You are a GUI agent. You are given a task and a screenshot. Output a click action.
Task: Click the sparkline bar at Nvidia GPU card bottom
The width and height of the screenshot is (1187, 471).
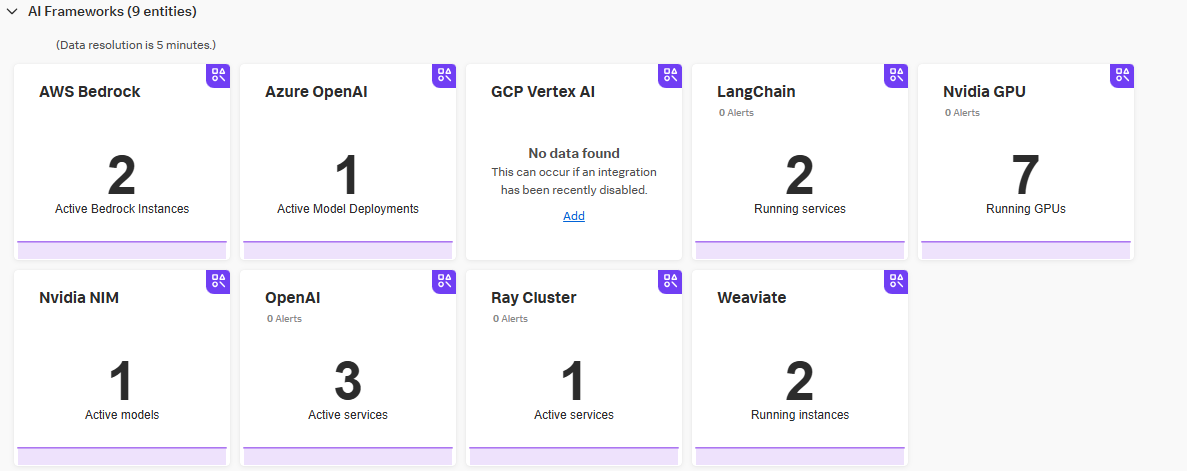[x=1026, y=250]
